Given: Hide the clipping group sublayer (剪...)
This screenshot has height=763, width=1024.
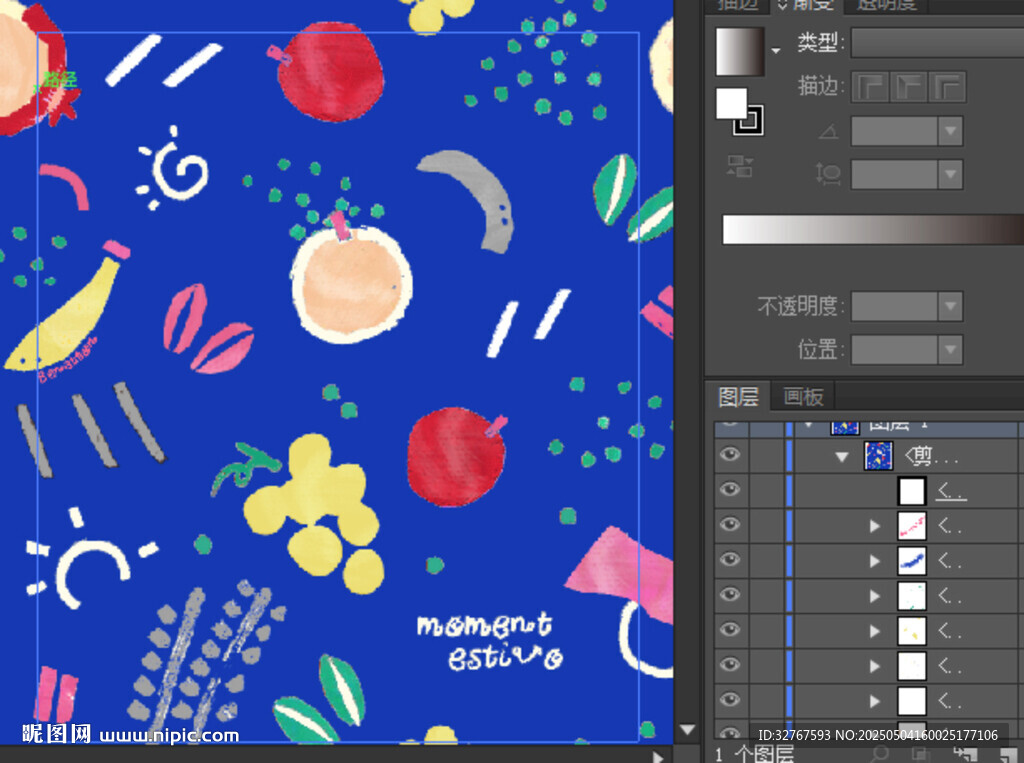Looking at the screenshot, I should point(731,455).
